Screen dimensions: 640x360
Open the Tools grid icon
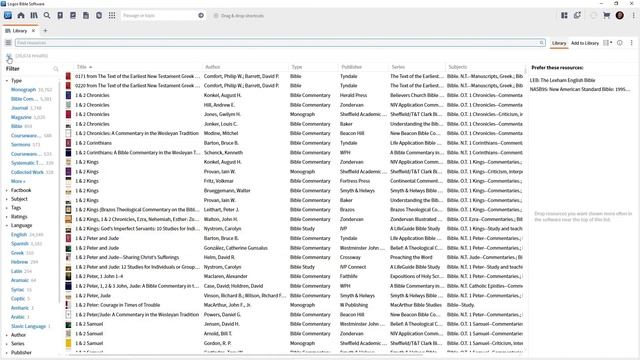coord(112,16)
